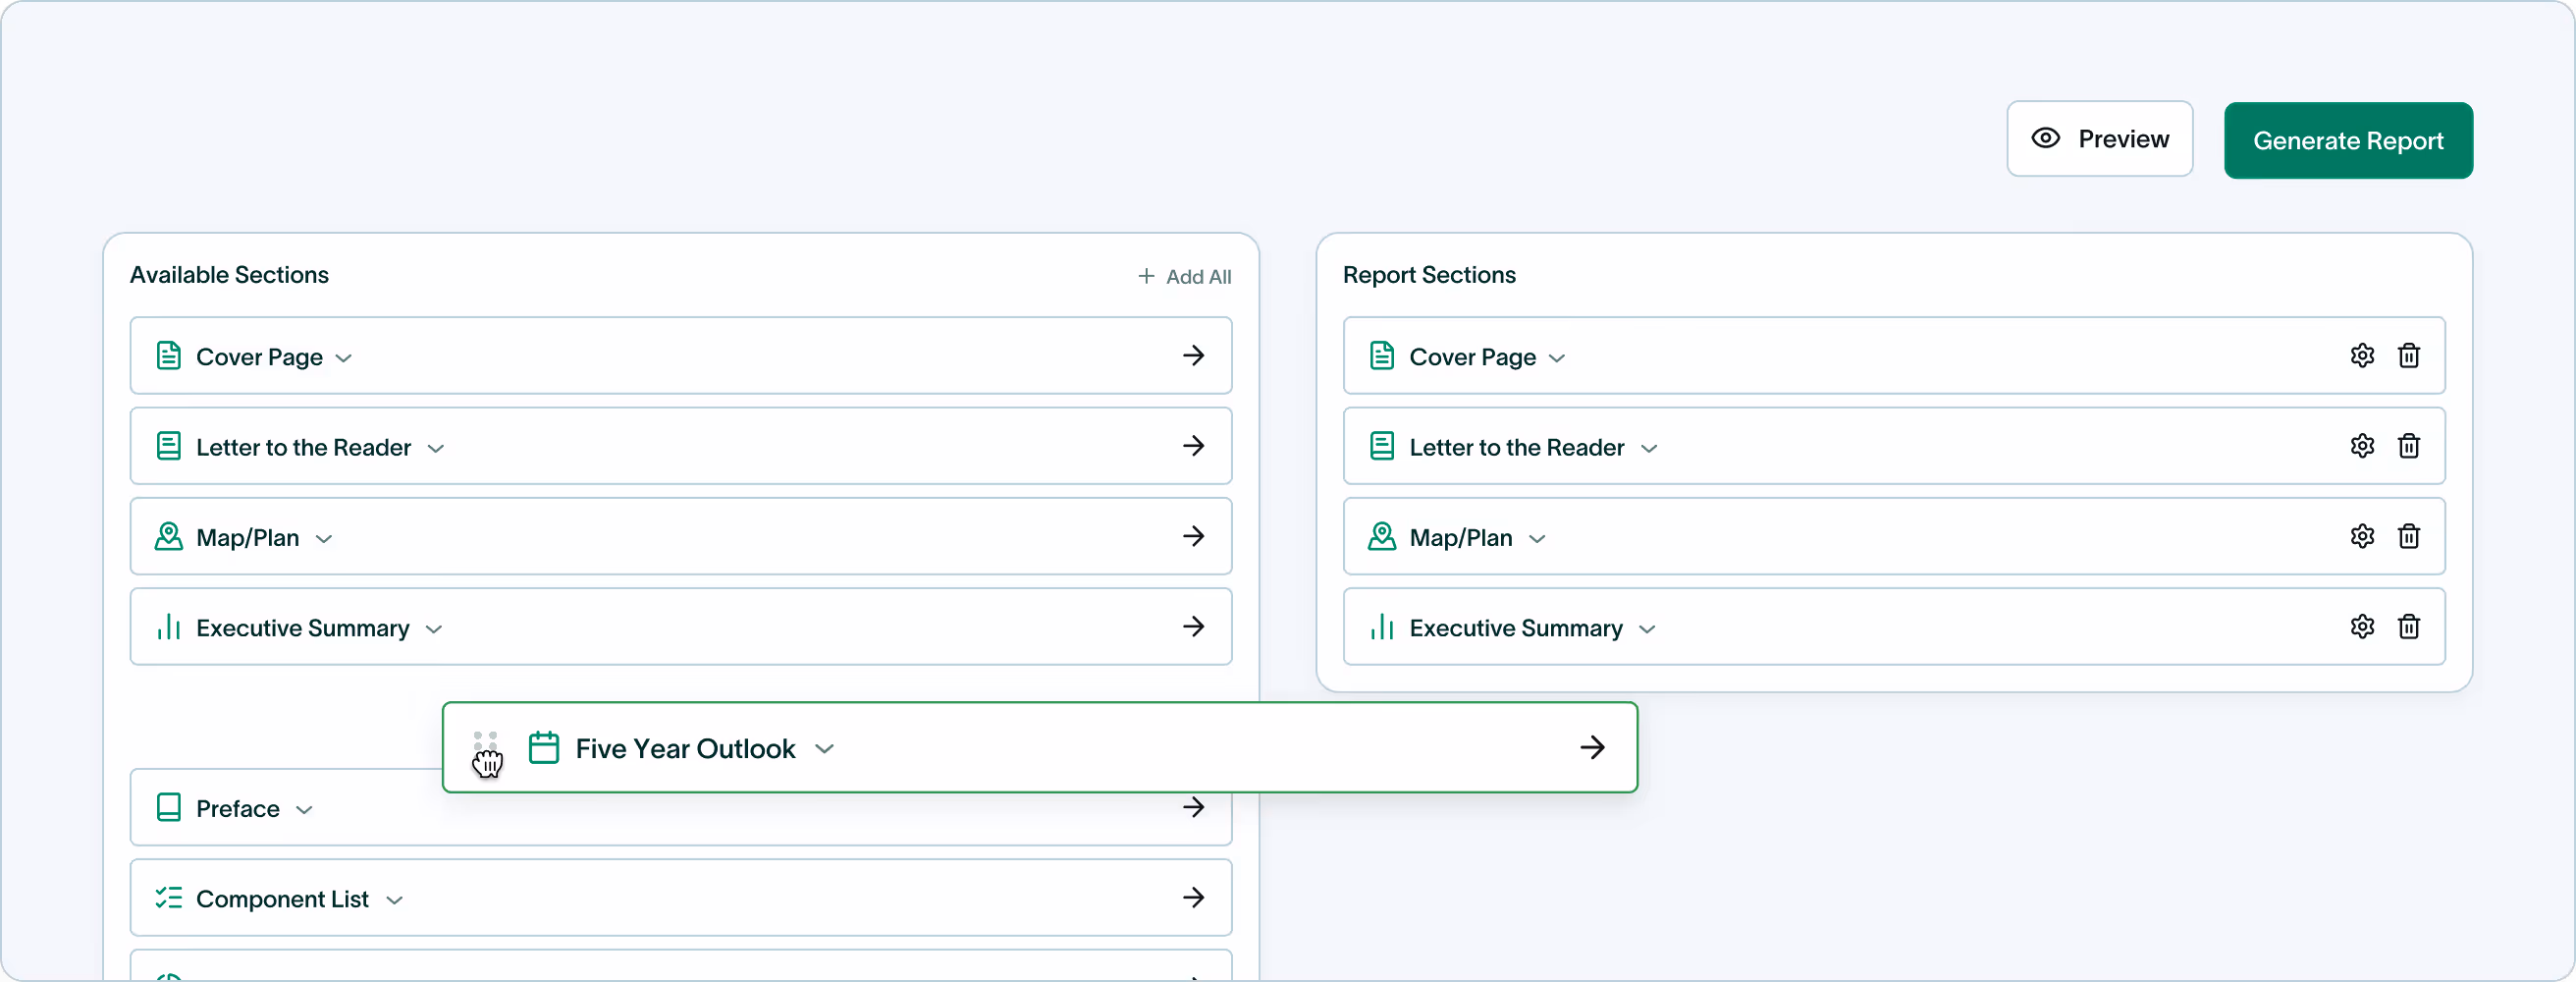Click Generate Report
Viewport: 2576px width, 982px height.
2347,140
